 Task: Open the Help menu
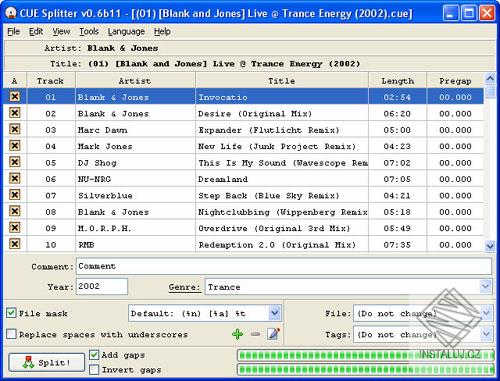162,31
